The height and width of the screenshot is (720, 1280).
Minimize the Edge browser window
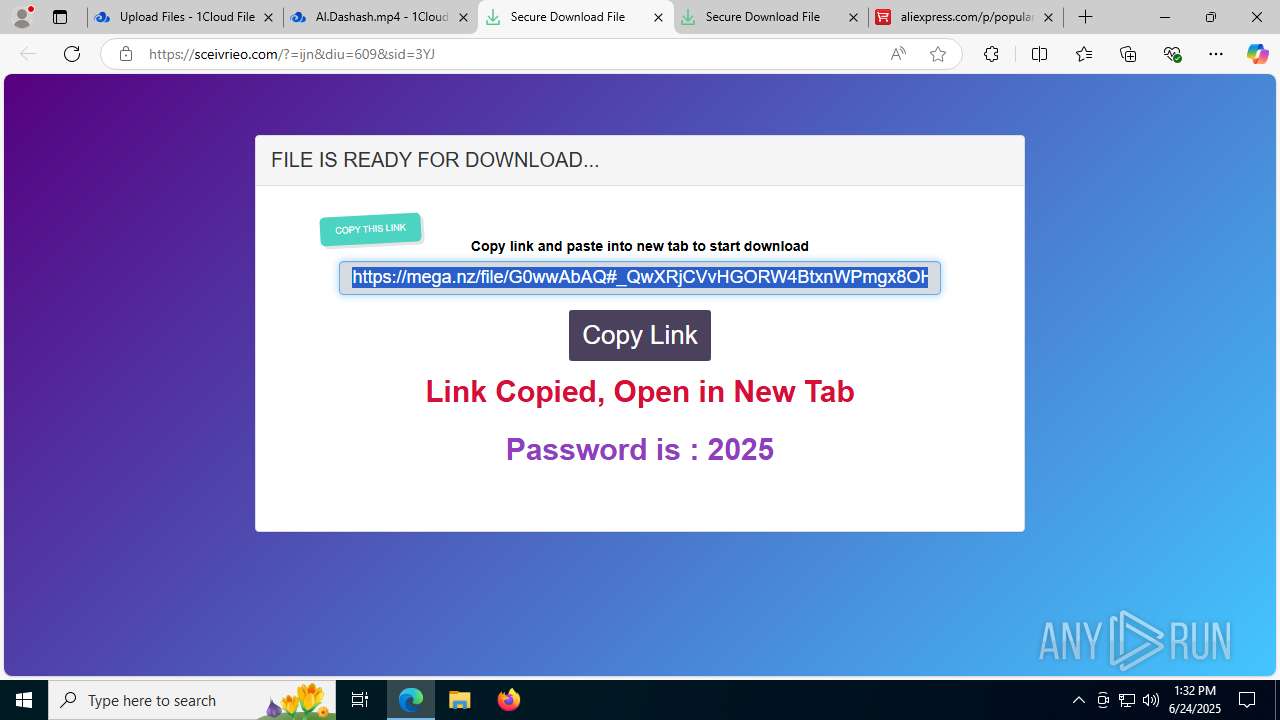(x=1165, y=17)
